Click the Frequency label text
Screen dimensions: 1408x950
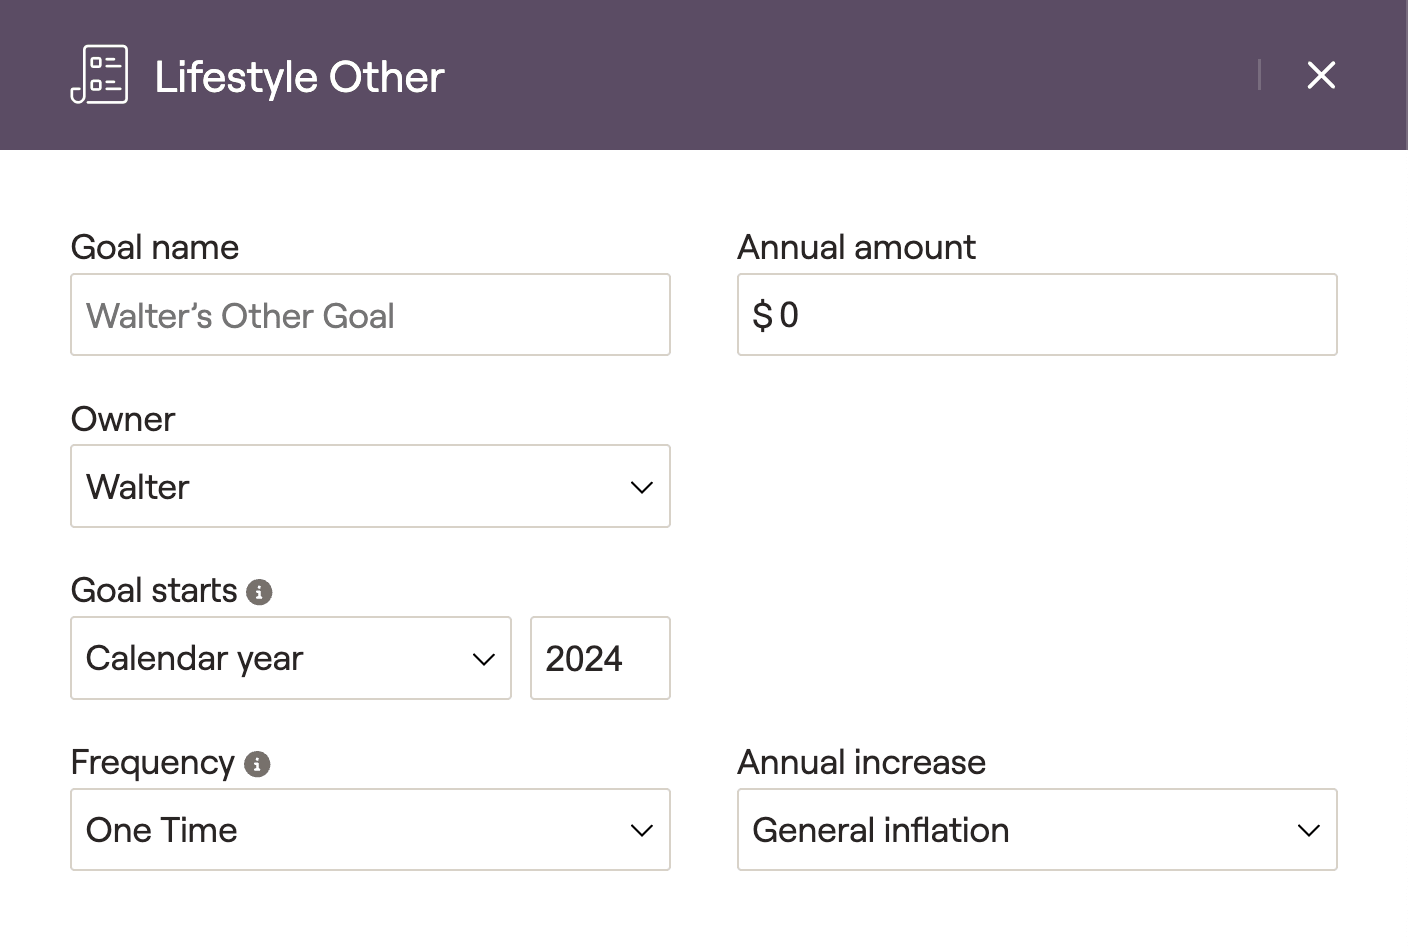coord(153,763)
